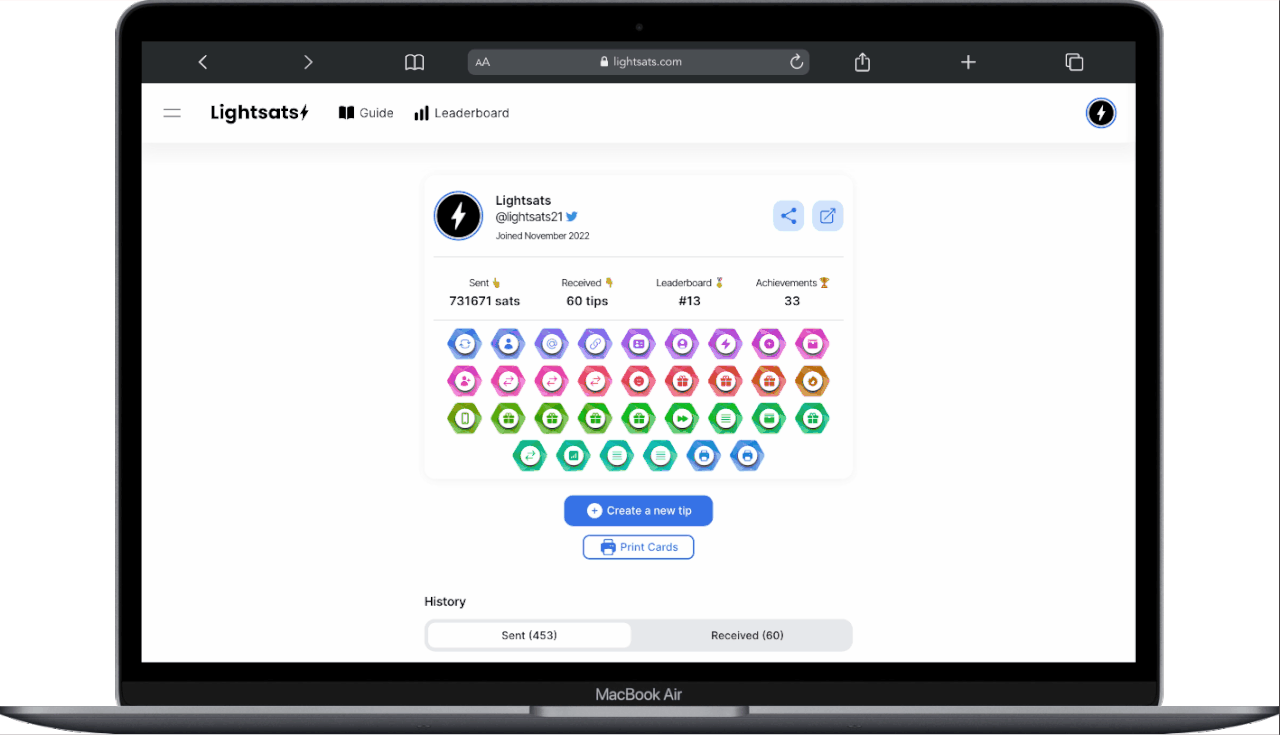Click the blue sync-arrows achievement badge
This screenshot has height=735, width=1280.
point(464,344)
